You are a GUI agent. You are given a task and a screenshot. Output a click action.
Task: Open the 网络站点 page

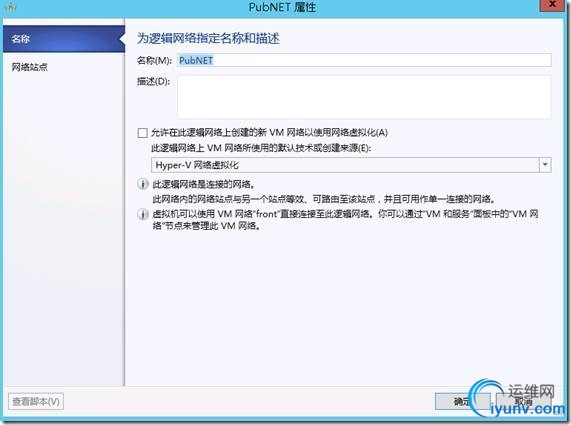30,67
